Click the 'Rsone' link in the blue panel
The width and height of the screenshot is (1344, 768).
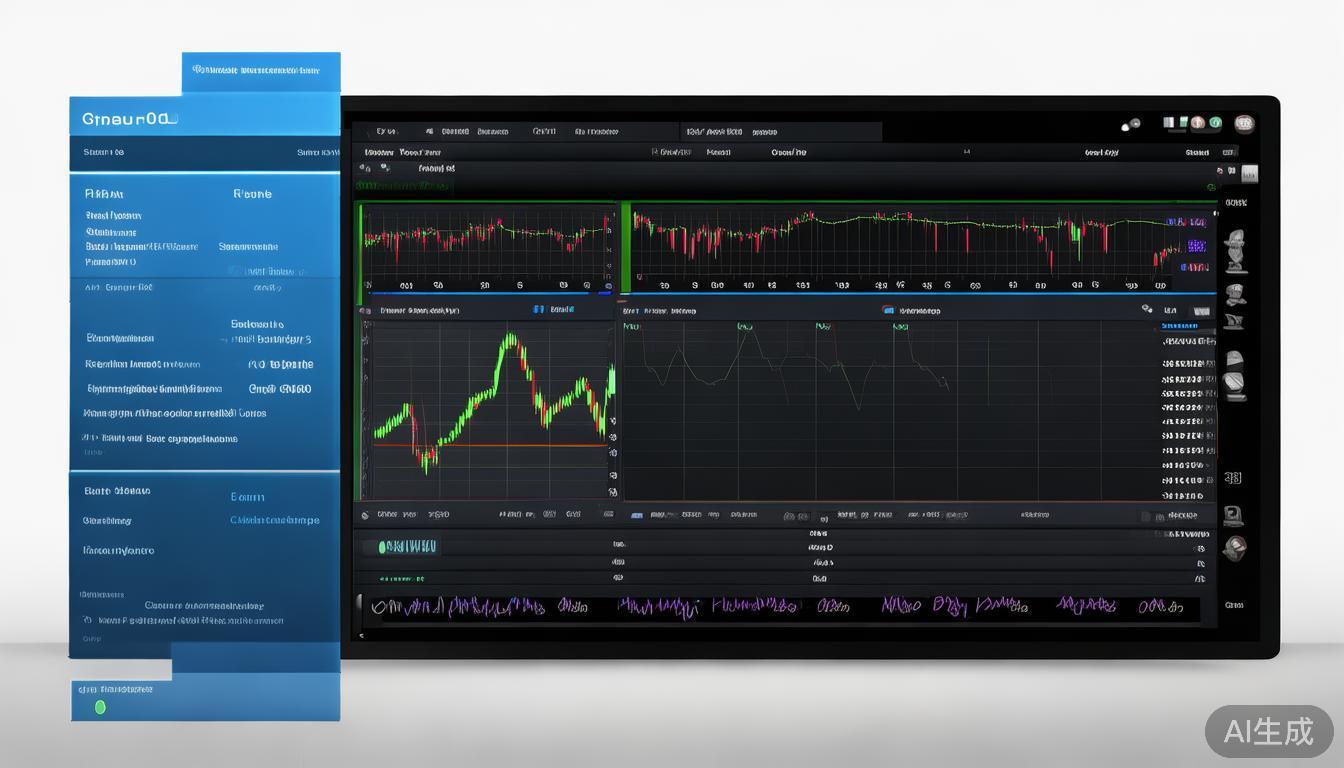tap(252, 194)
